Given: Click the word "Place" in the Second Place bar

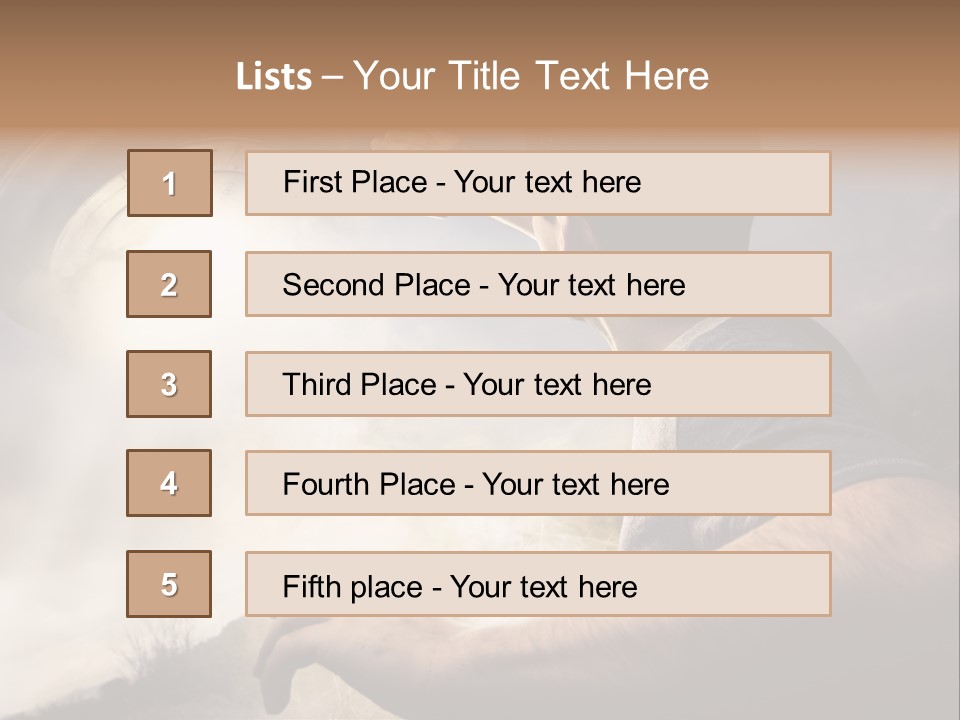Looking at the screenshot, I should pos(430,285).
